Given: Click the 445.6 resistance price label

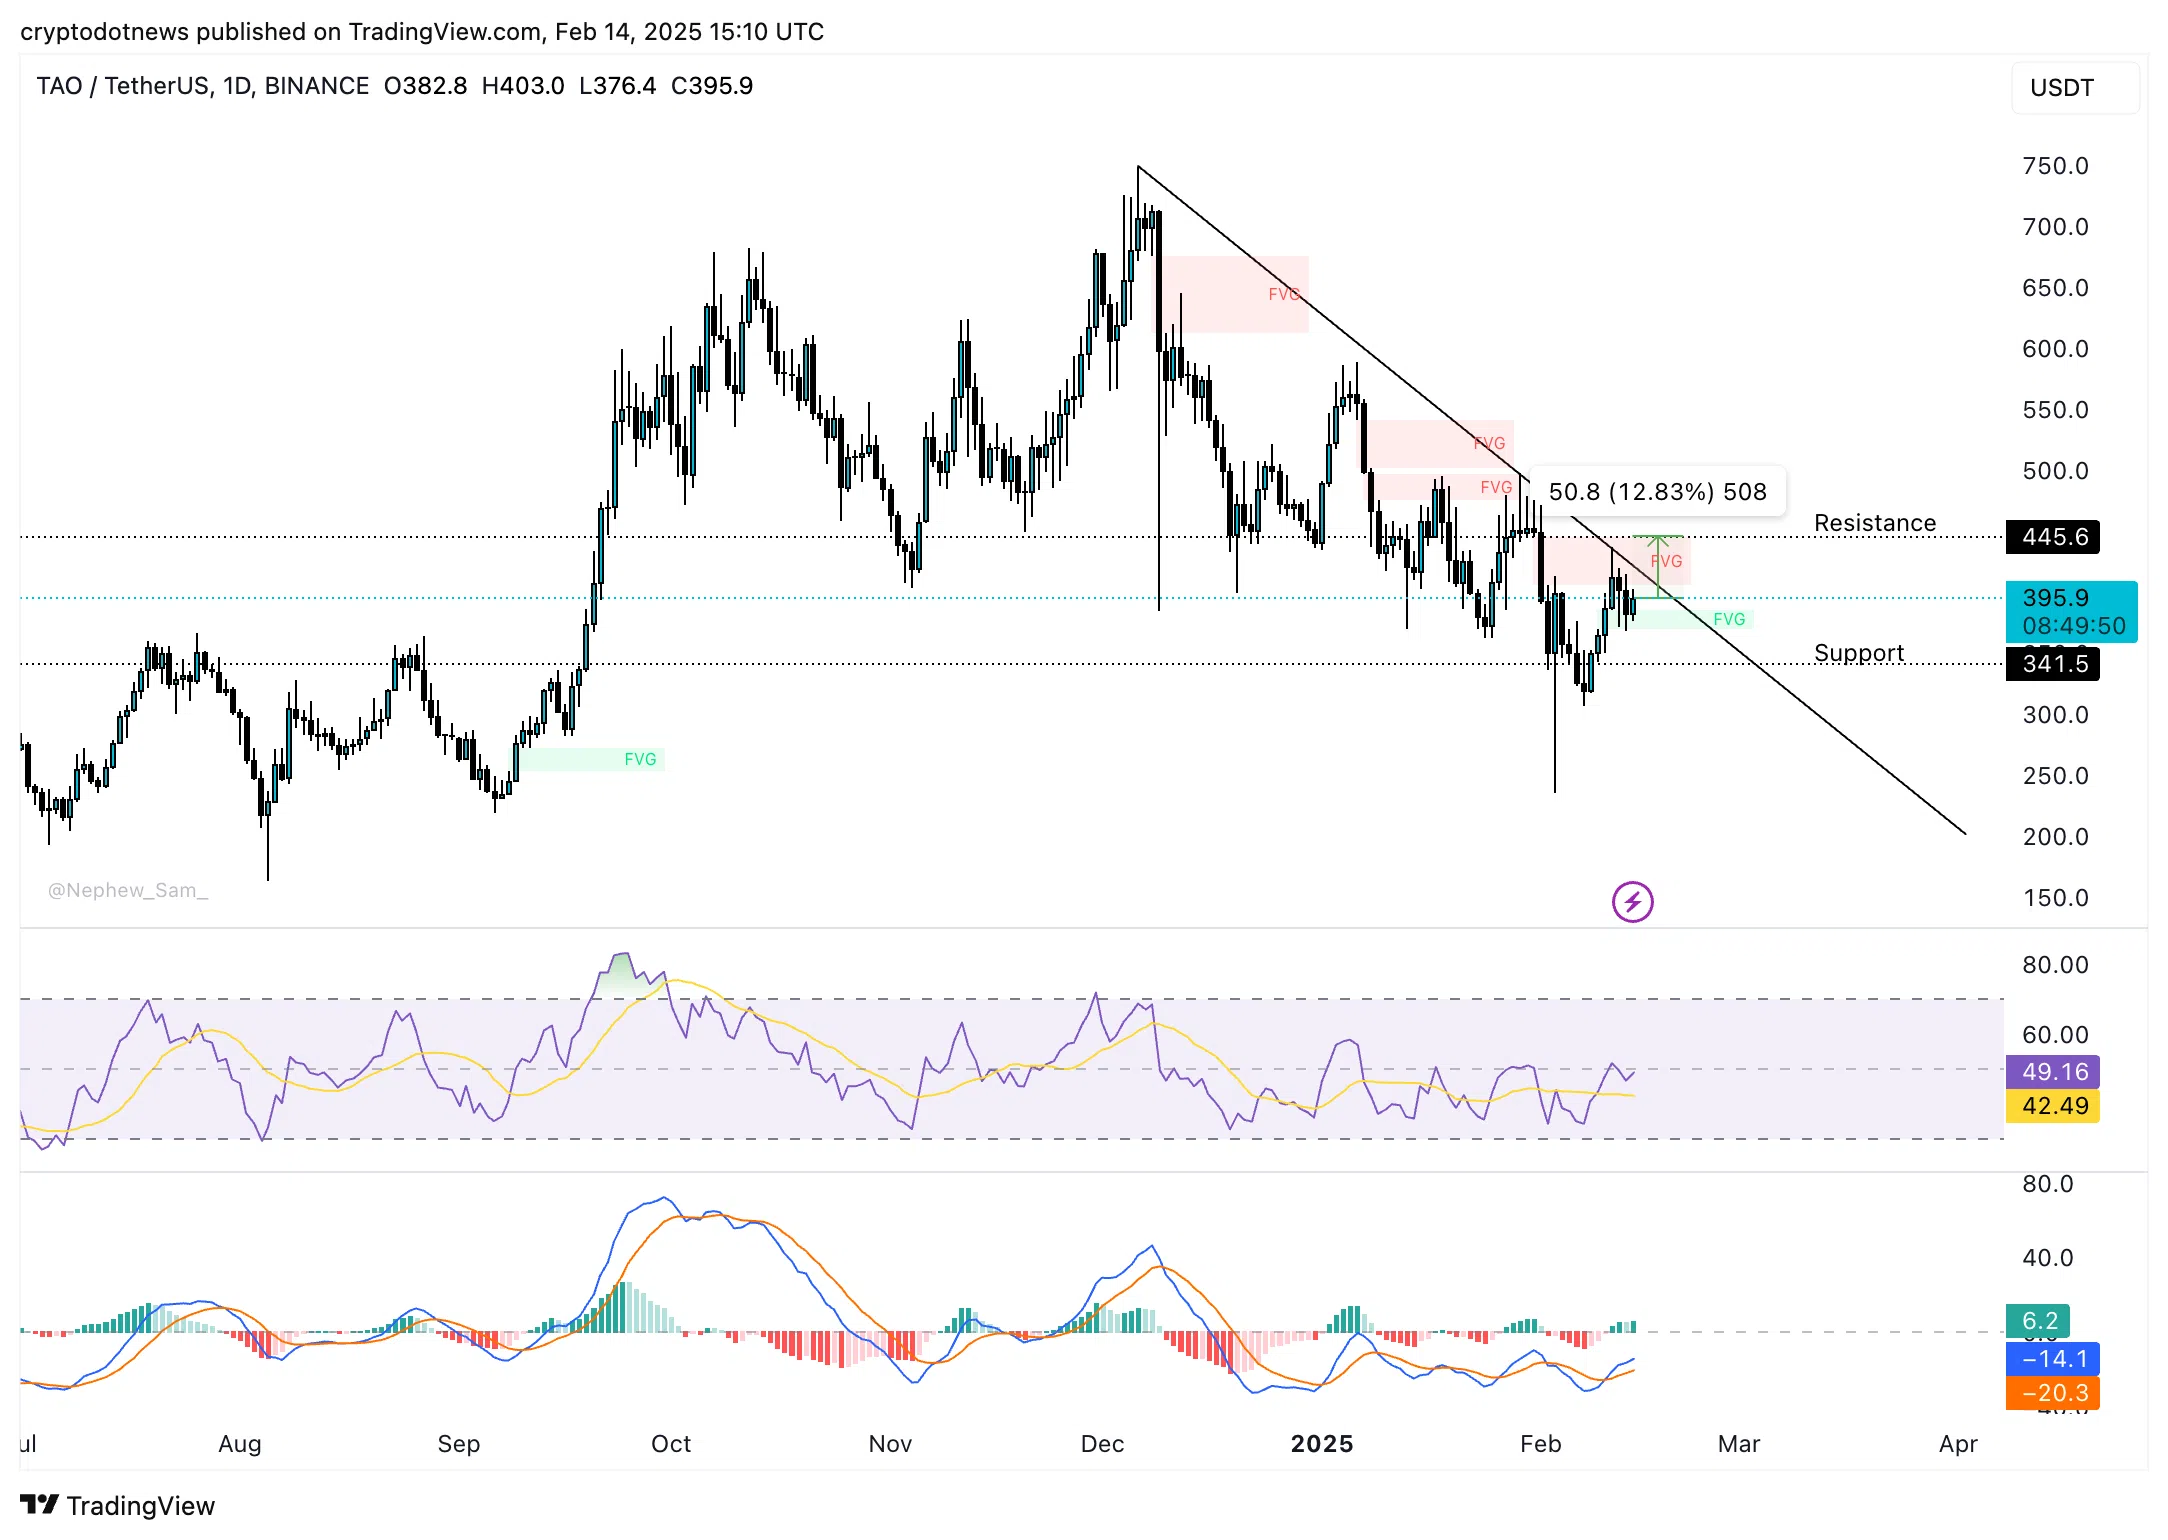Looking at the screenshot, I should [2053, 537].
